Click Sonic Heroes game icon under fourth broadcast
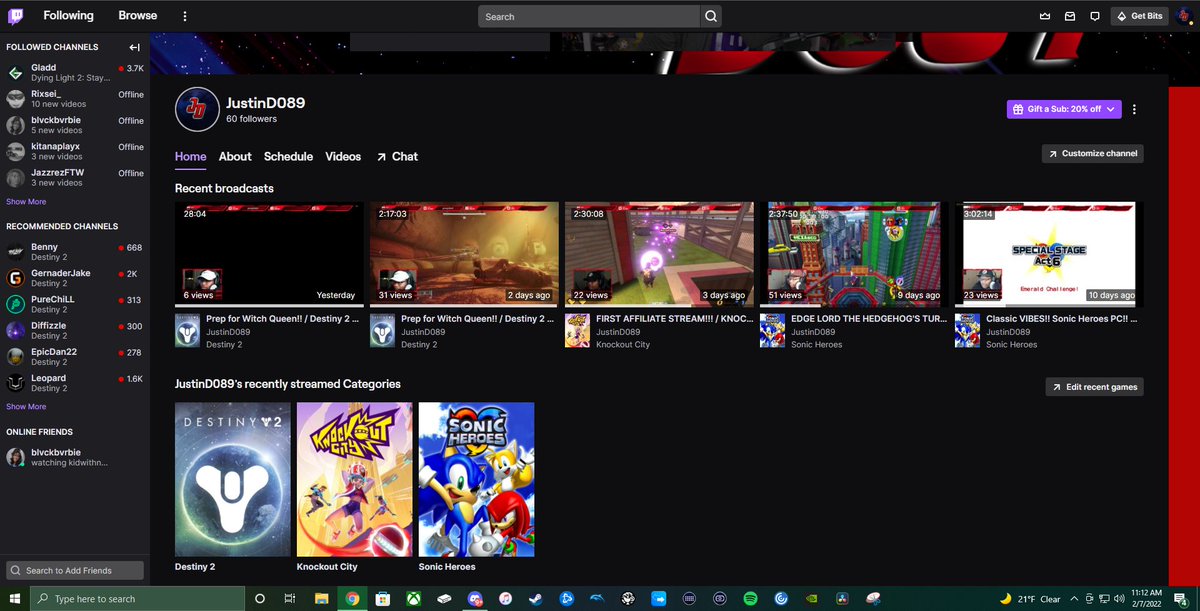 pyautogui.click(x=772, y=331)
